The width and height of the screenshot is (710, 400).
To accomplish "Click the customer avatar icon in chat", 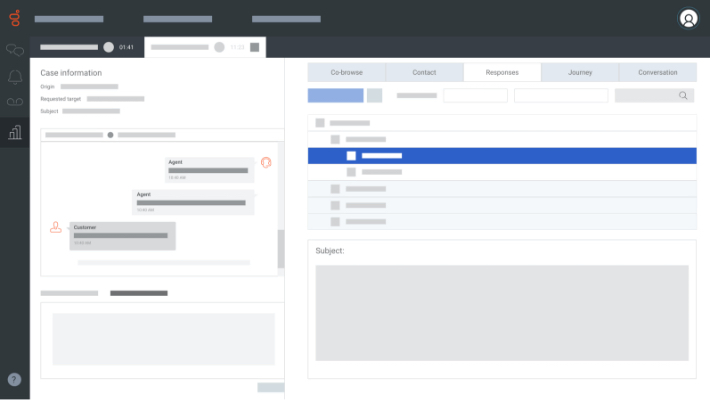I will pyautogui.click(x=56, y=228).
